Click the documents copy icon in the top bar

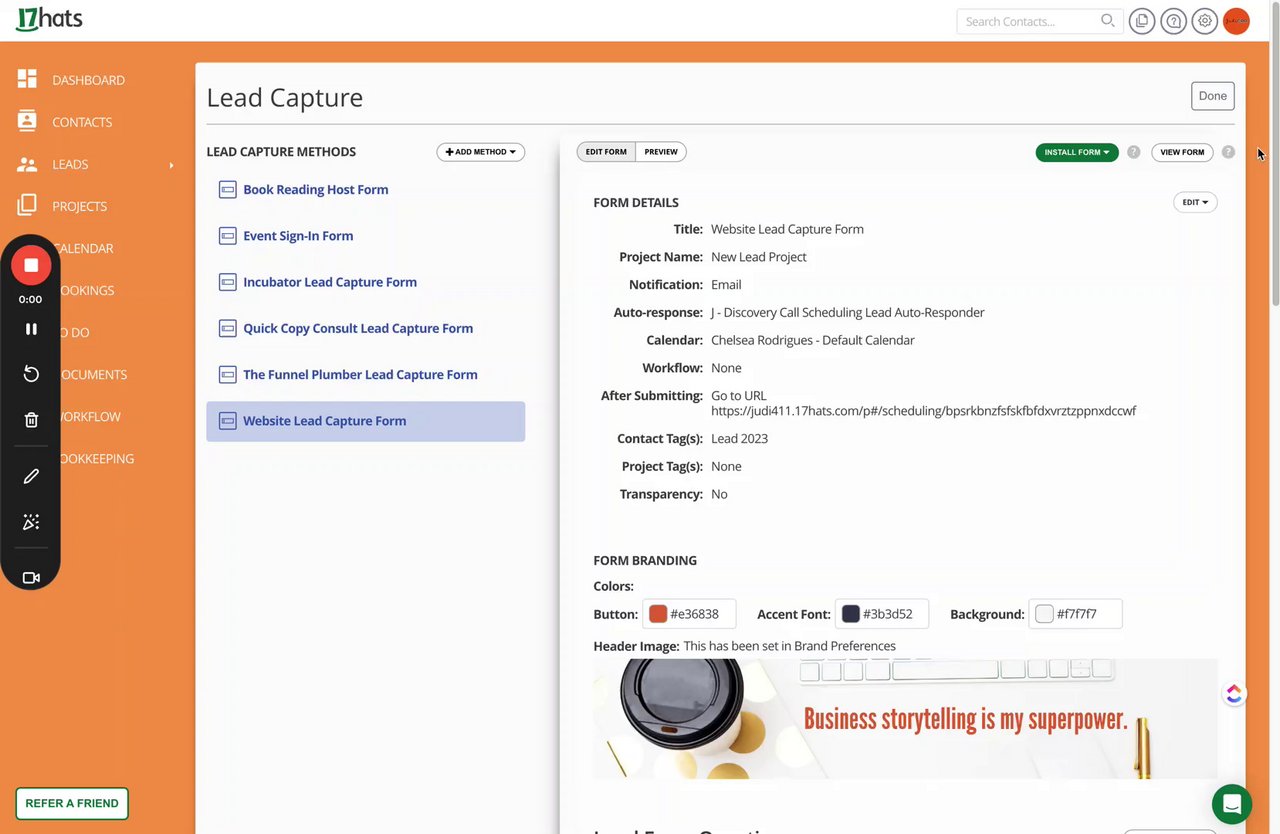point(1142,21)
